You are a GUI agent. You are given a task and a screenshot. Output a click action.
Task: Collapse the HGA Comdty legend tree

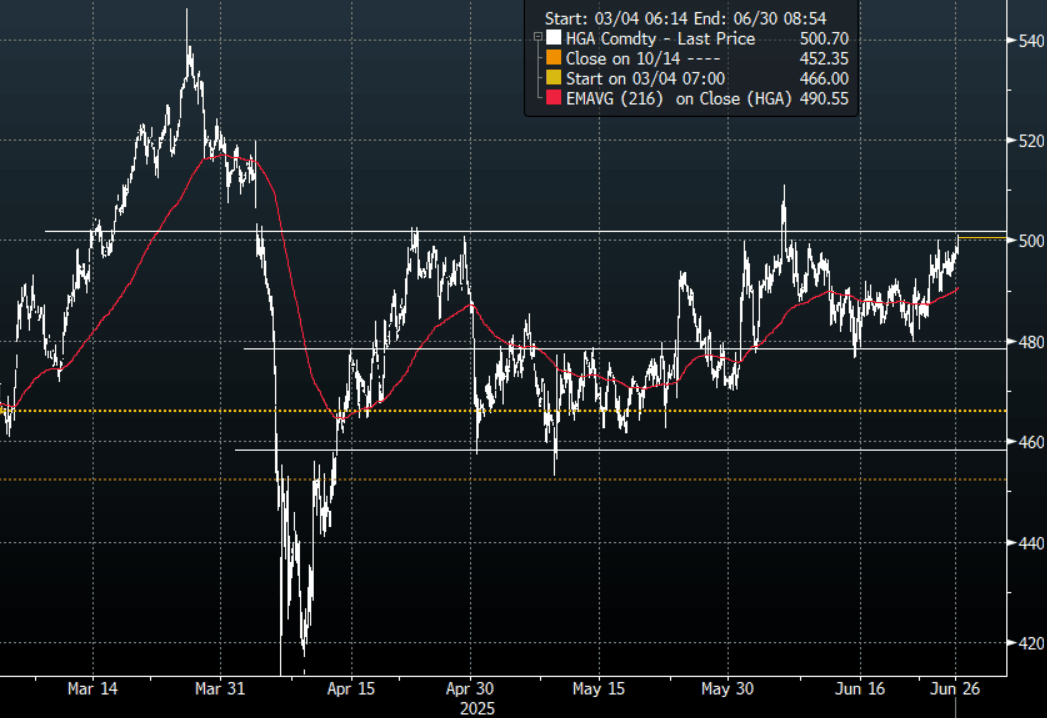coord(536,38)
